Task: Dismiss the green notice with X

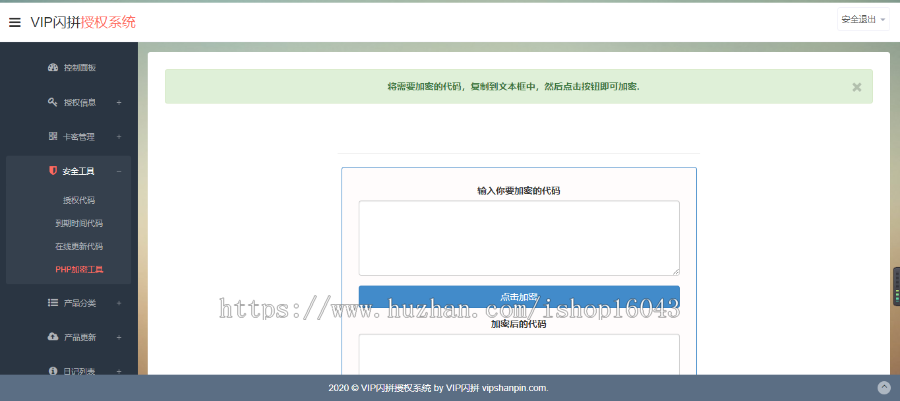Action: [x=856, y=87]
